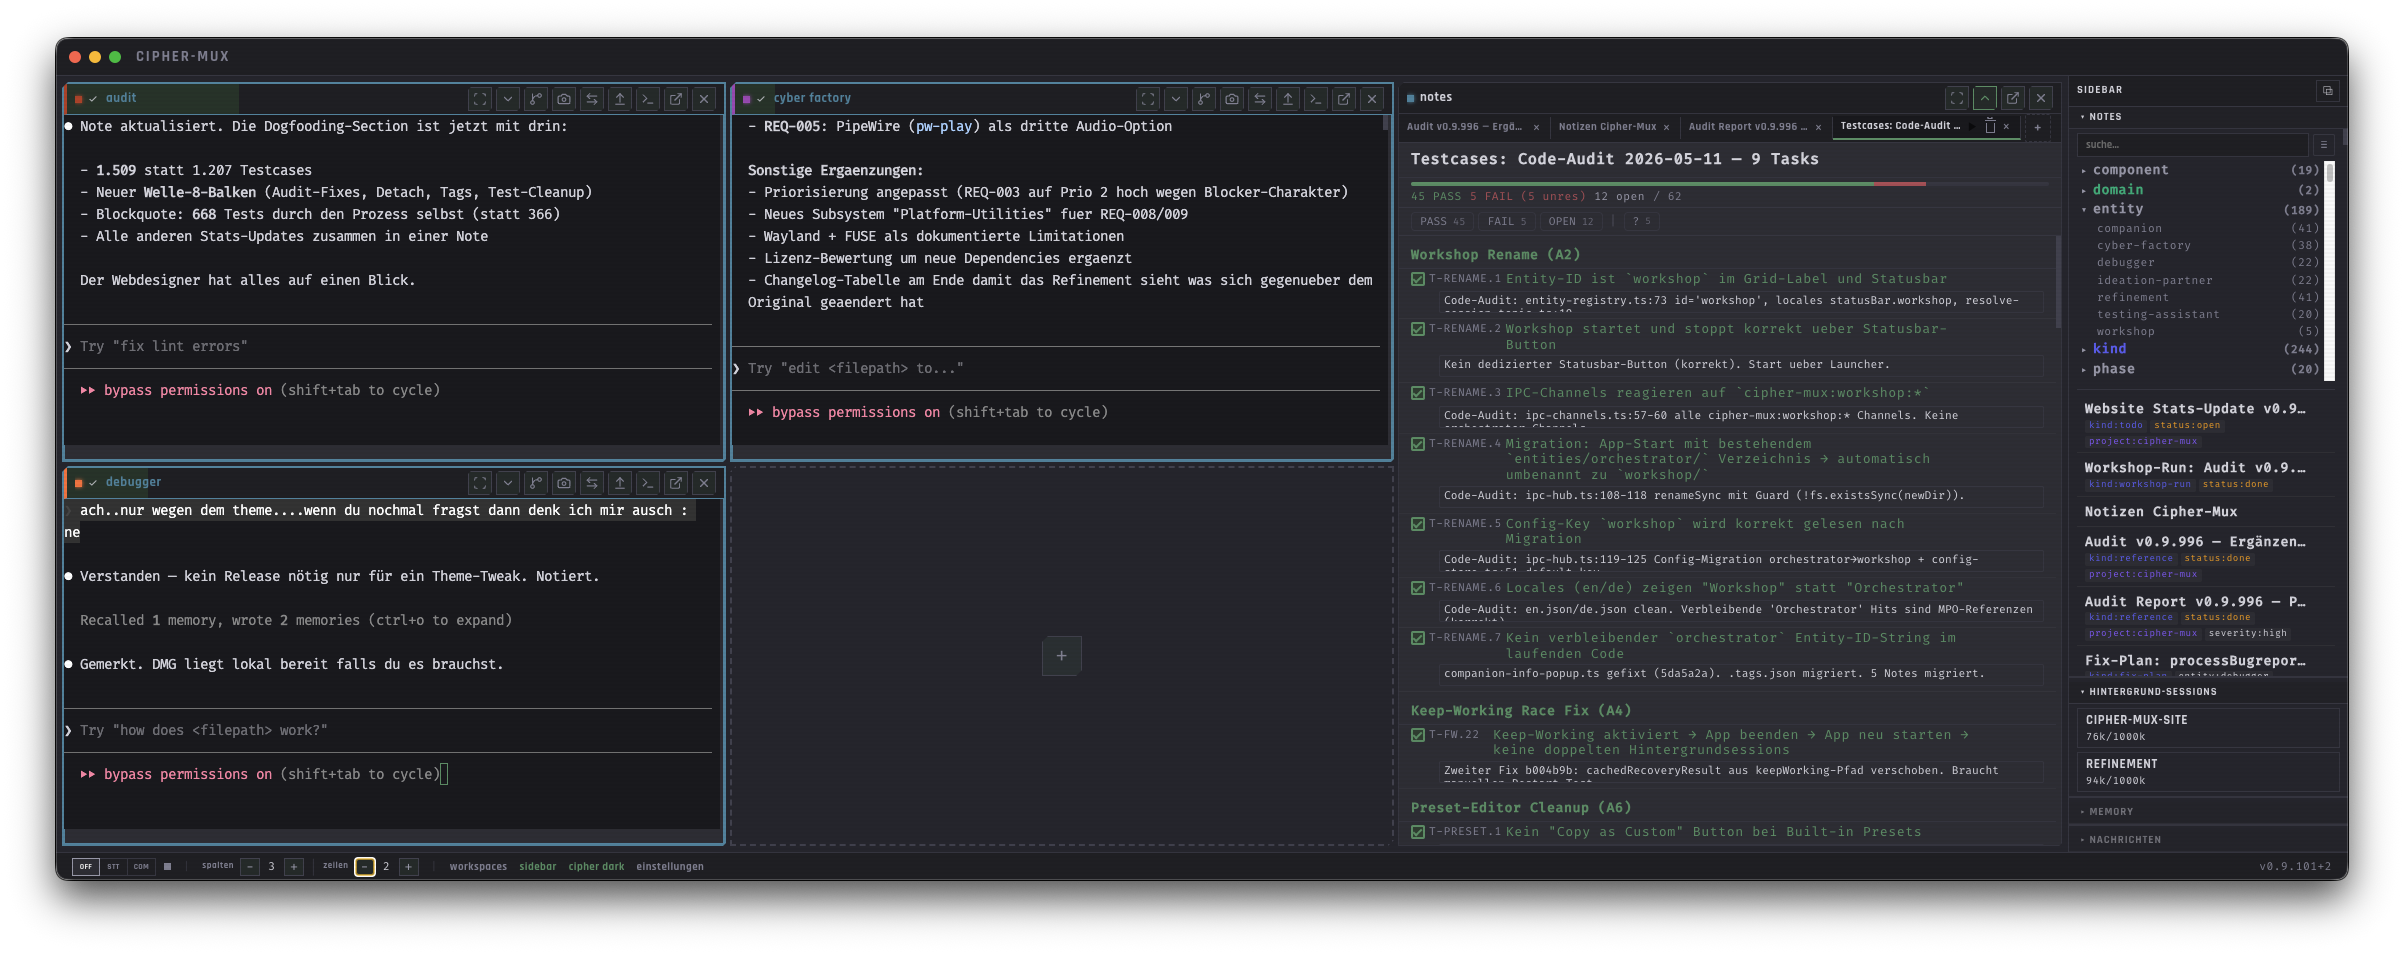Open einstellungen in status bar
This screenshot has height=954, width=2404.
click(x=670, y=867)
